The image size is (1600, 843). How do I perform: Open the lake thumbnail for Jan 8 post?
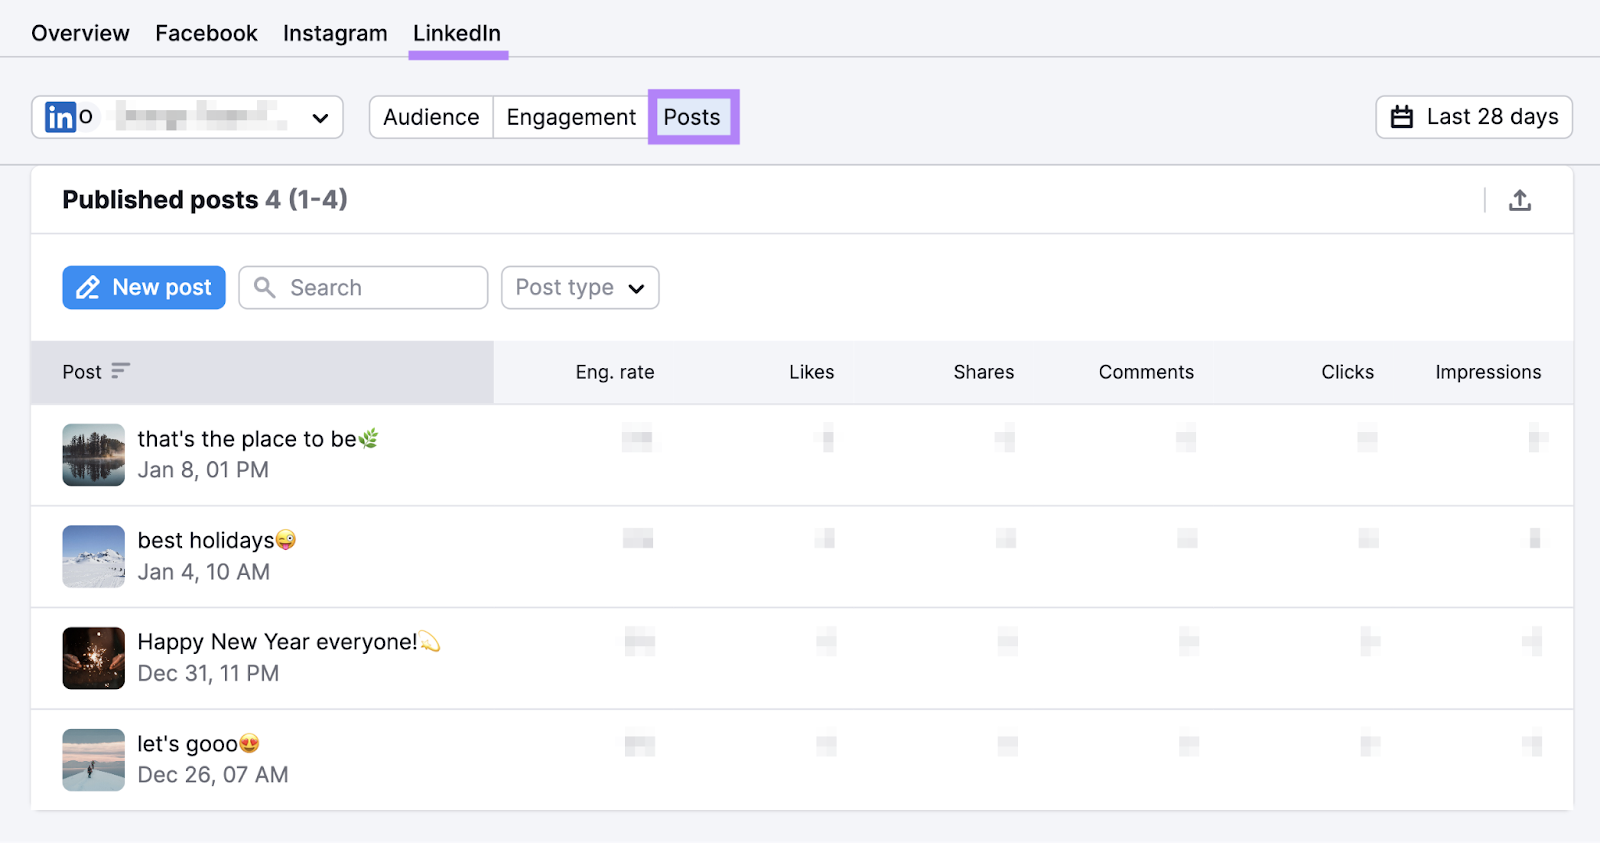pyautogui.click(x=94, y=455)
